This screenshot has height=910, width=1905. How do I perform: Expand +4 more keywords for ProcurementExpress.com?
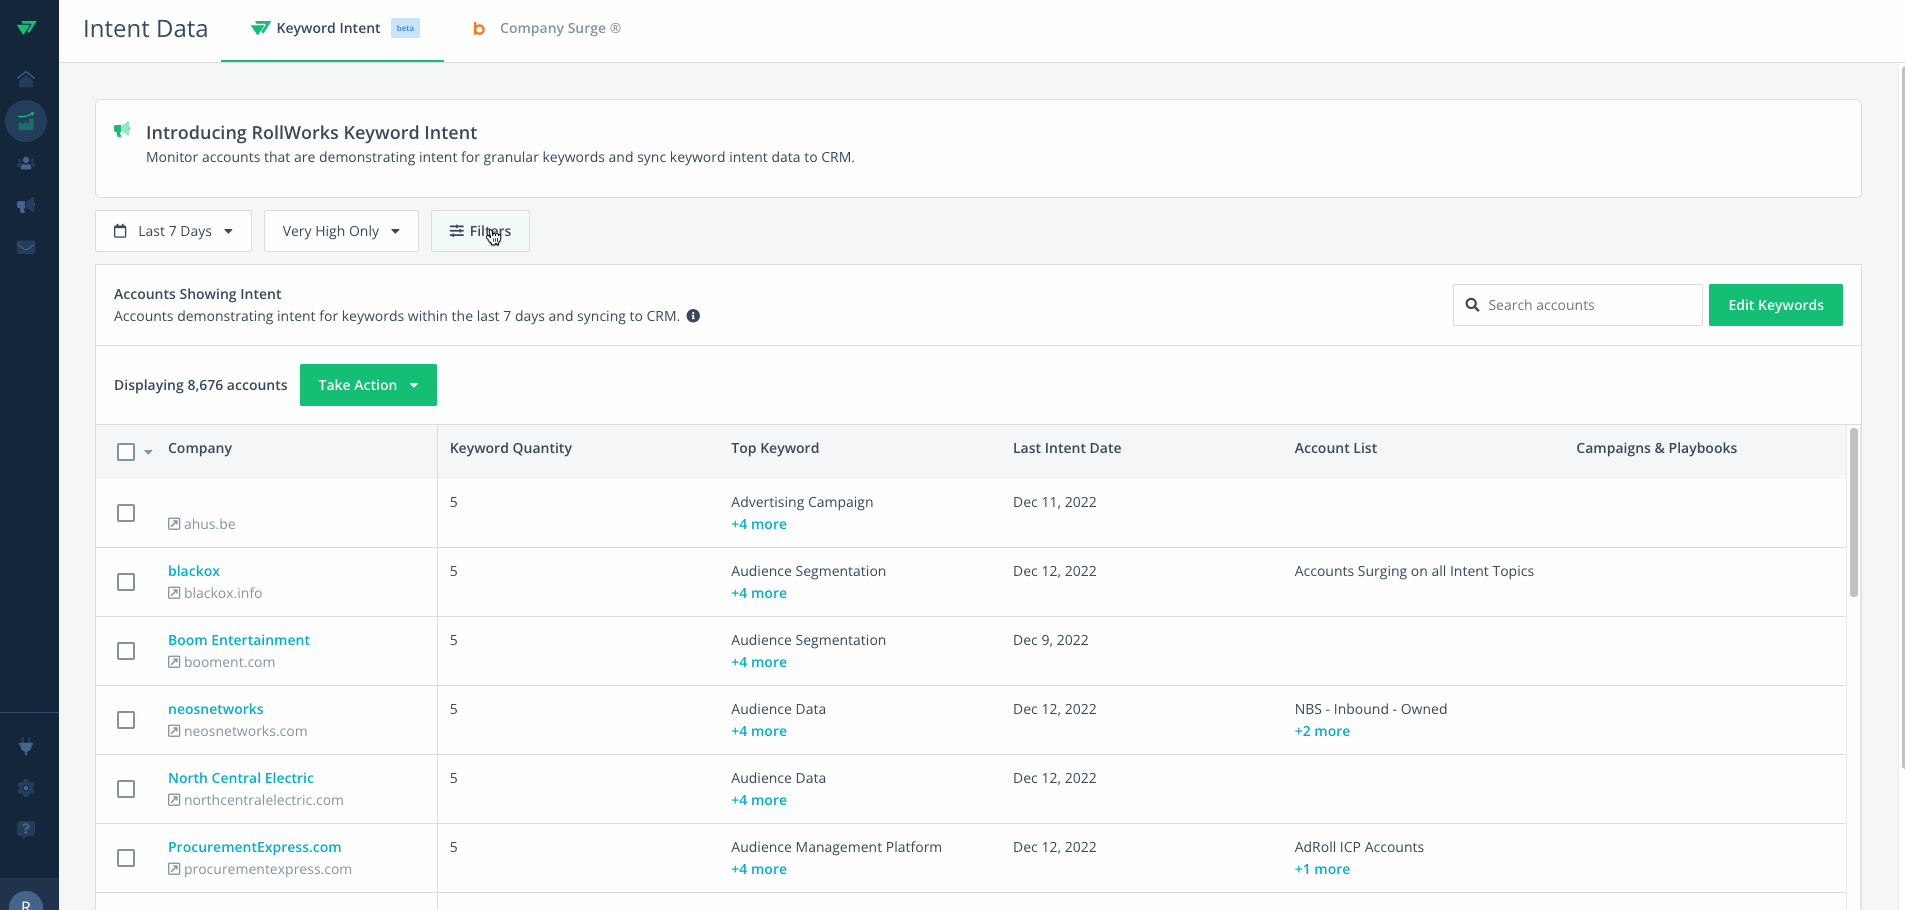click(759, 869)
